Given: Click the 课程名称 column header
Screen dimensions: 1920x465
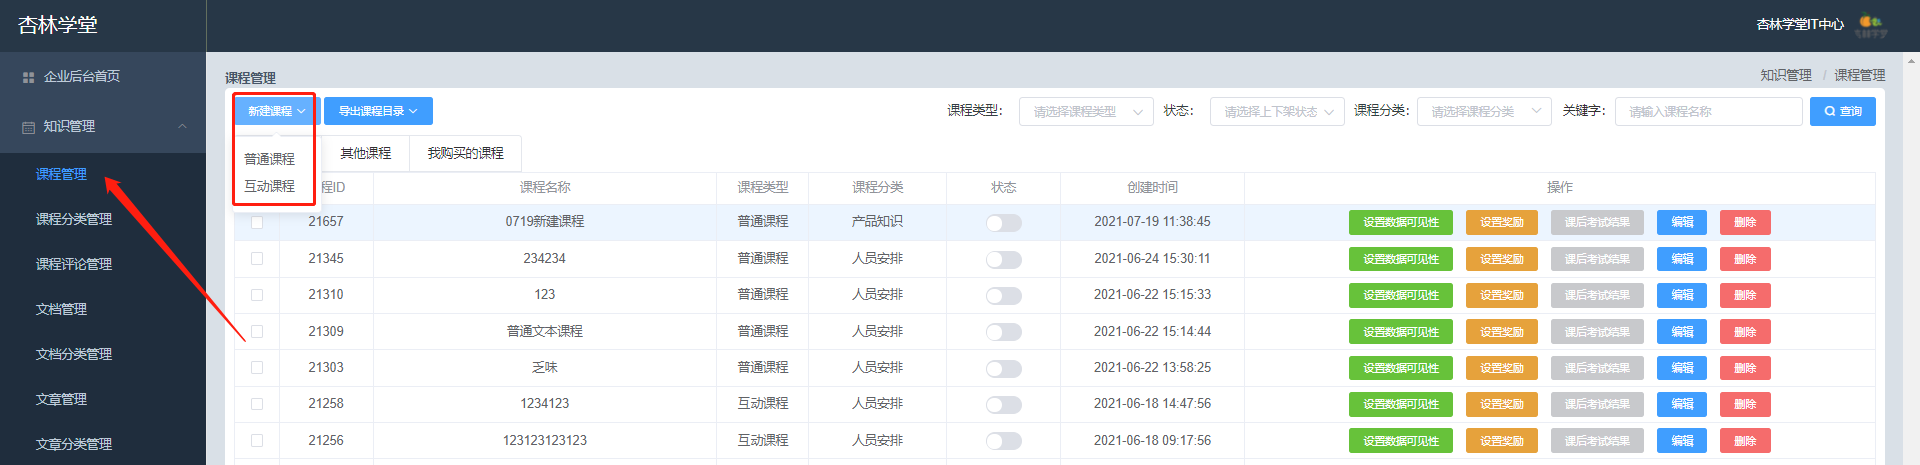Looking at the screenshot, I should [x=545, y=187].
